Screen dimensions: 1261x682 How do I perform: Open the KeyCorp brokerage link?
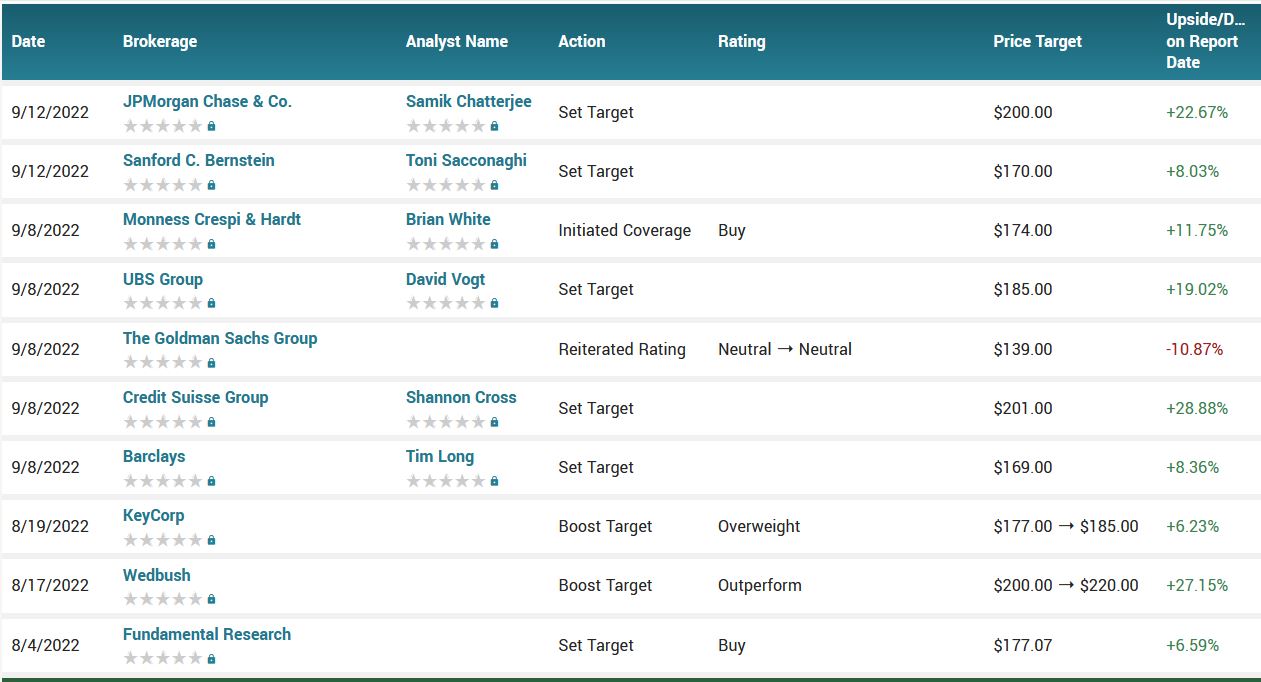click(x=153, y=515)
